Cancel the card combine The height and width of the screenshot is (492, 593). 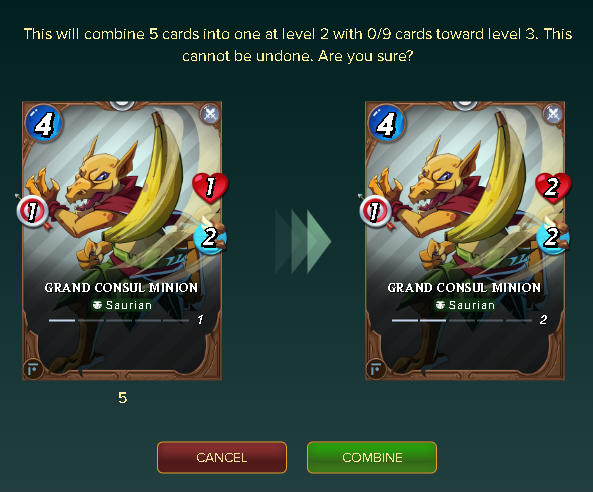(222, 457)
